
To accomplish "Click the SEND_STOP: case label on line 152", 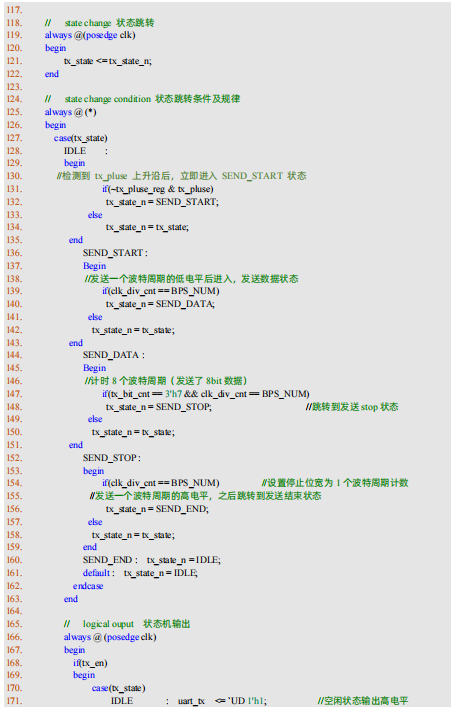I will pyautogui.click(x=112, y=458).
